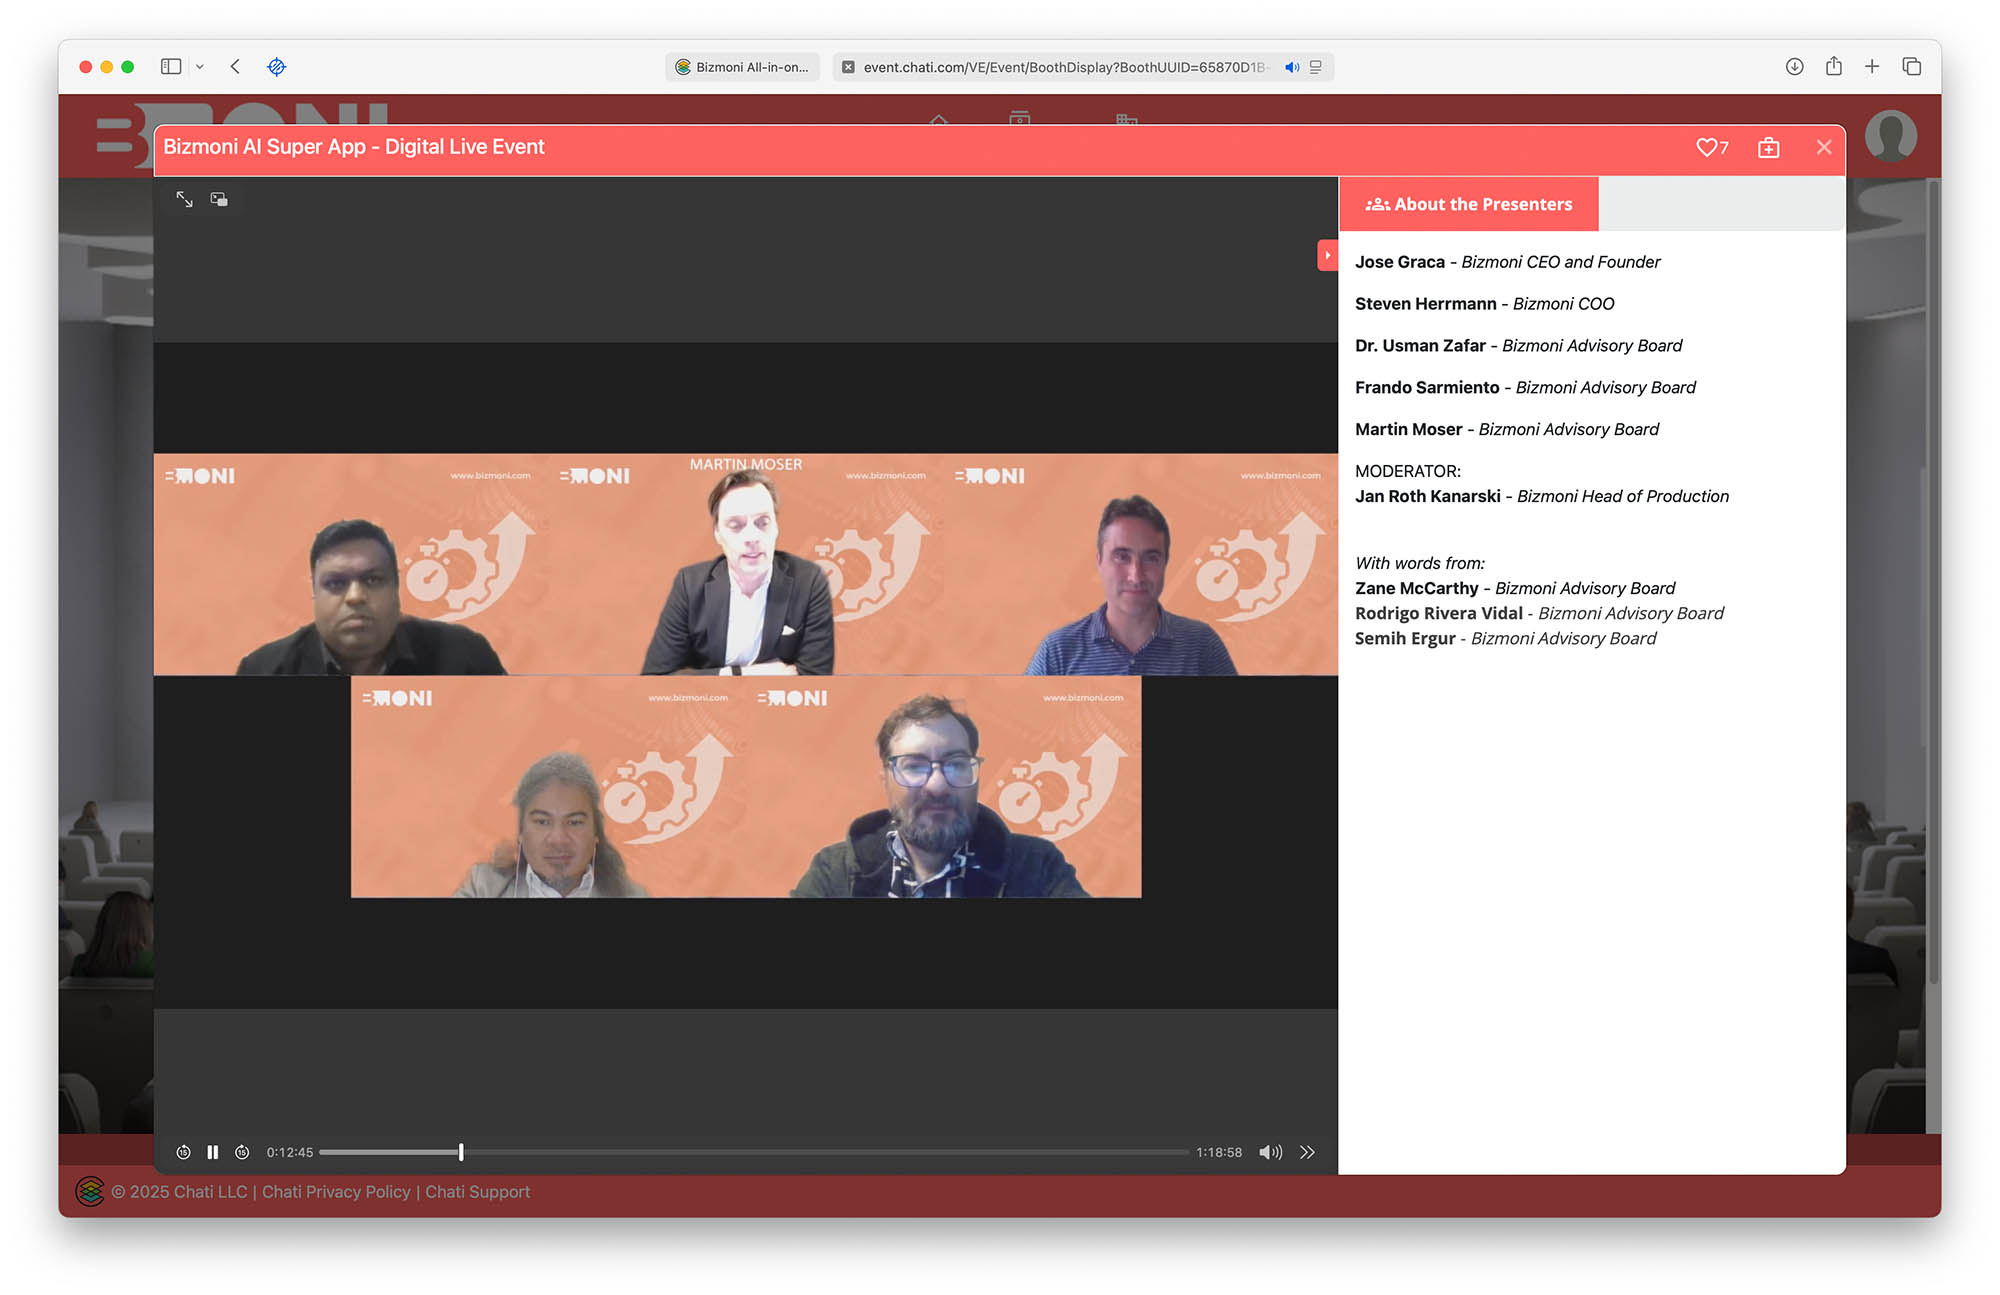Enter fullscreen with the expand arrows icon

[185, 199]
